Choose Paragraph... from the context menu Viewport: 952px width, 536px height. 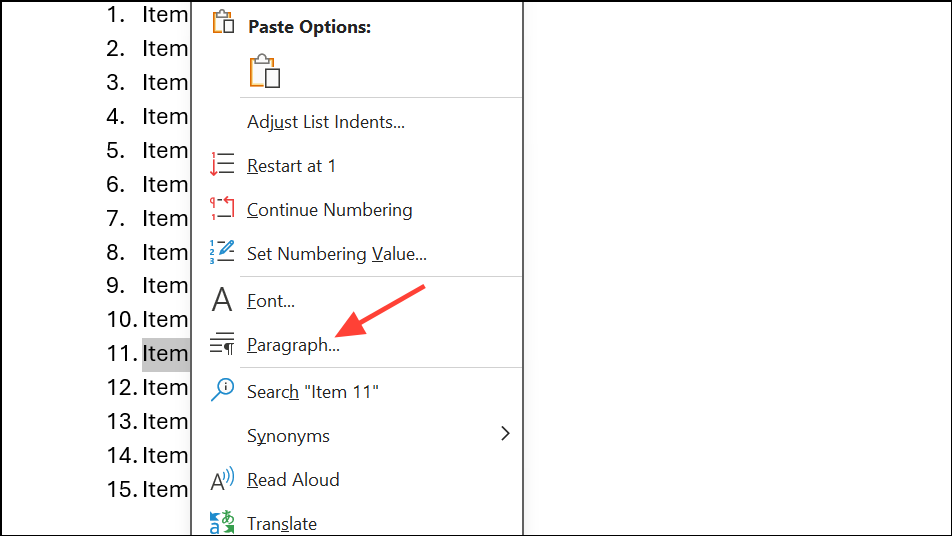(293, 345)
